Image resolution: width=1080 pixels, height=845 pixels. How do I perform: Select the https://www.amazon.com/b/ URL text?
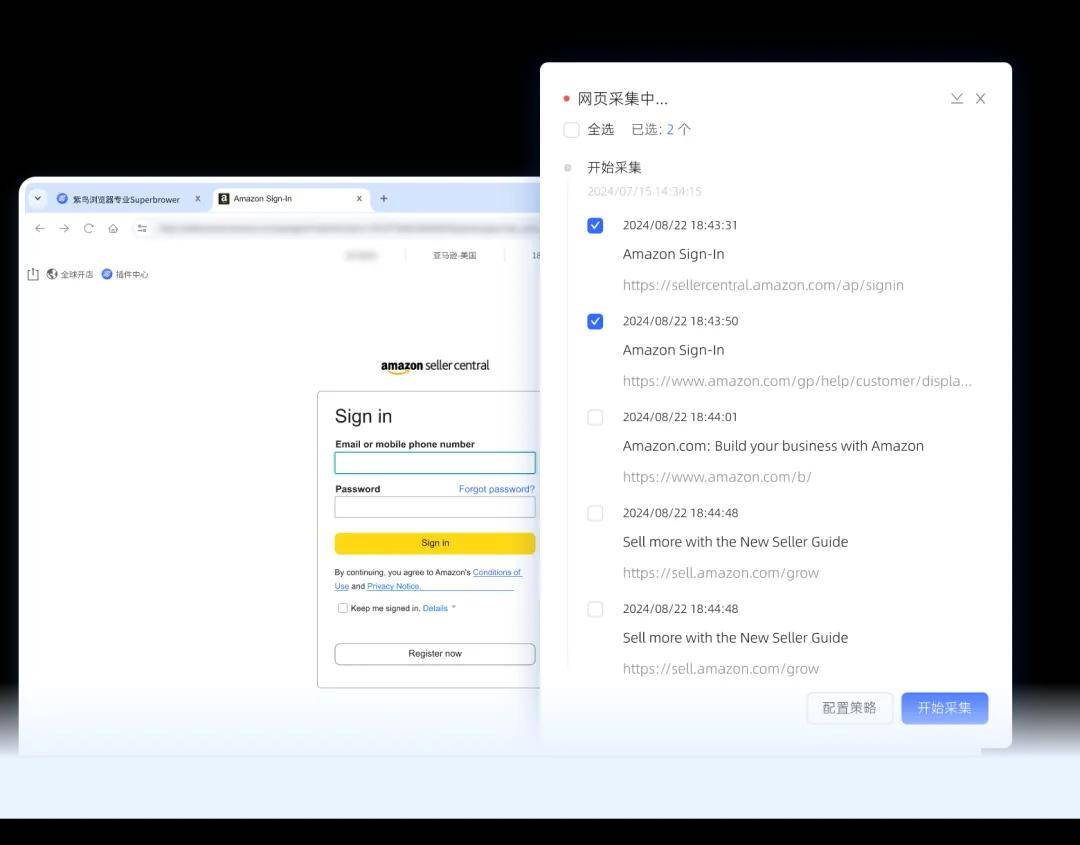[x=717, y=477]
